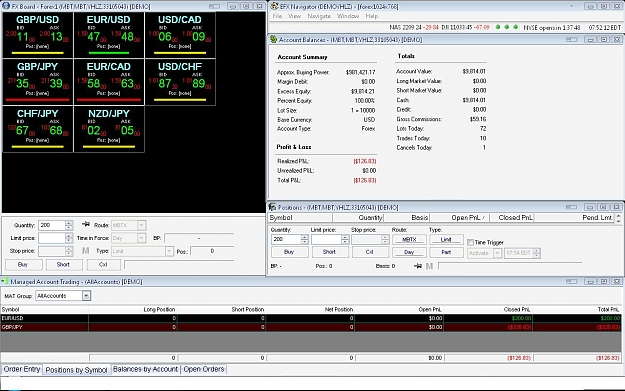The image size is (625, 391).
Task: Click the Positions window Quantity input field
Action: [286, 239]
